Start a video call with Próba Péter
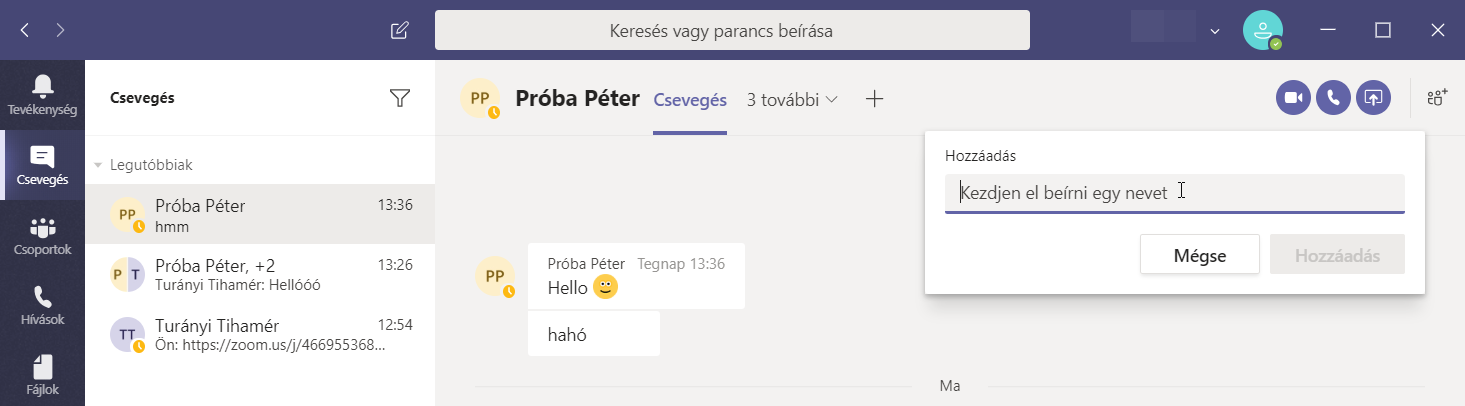 [x=1293, y=98]
